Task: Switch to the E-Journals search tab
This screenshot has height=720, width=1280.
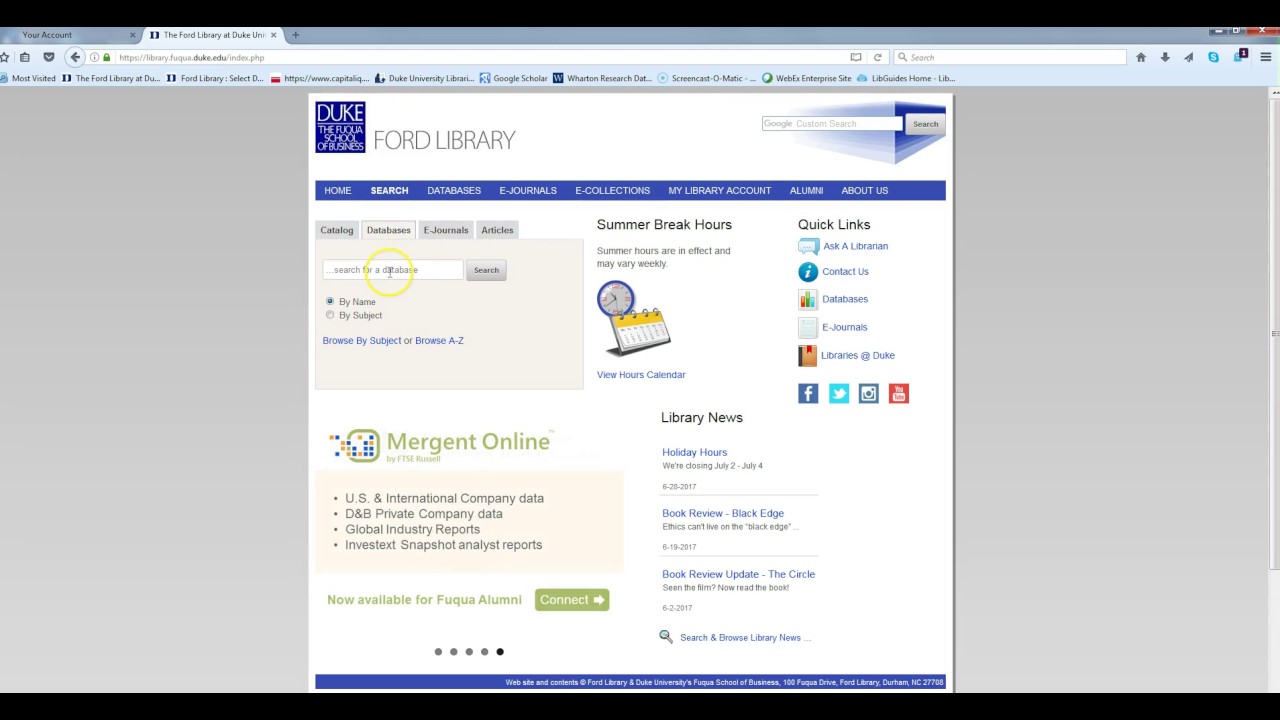Action: [x=446, y=230]
